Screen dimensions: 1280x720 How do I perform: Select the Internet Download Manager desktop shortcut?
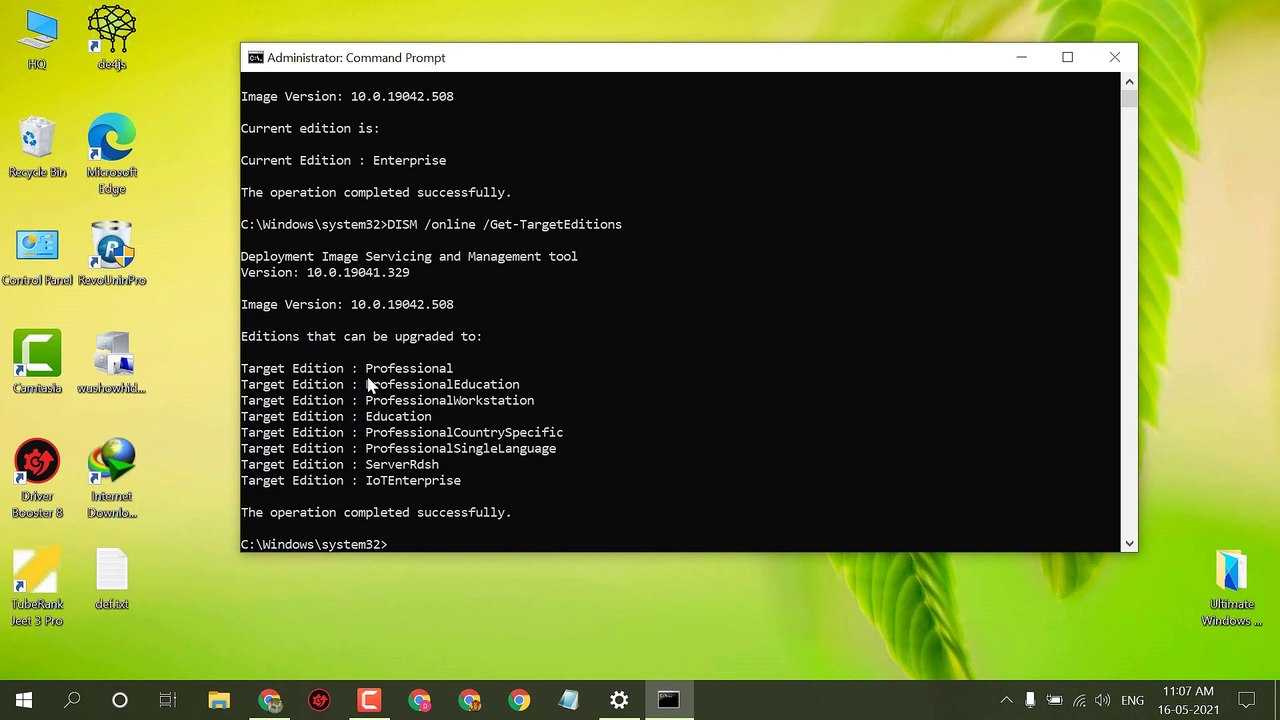(x=112, y=478)
